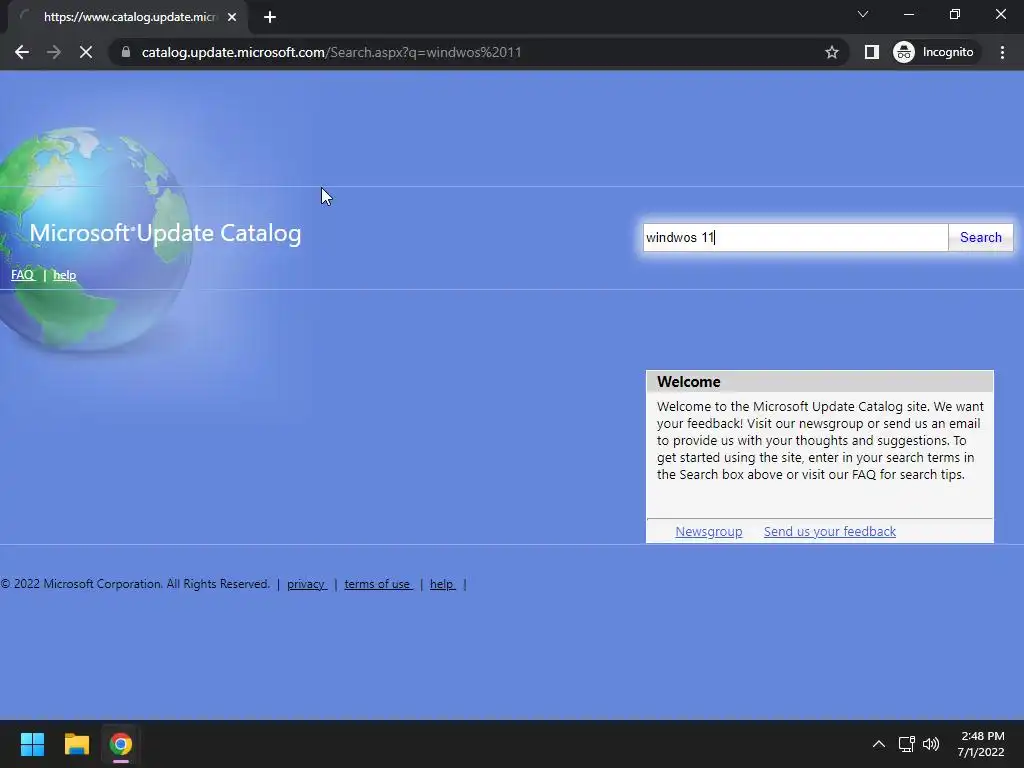This screenshot has width=1024, height=768.
Task: Click the Chrome taskbar icon
Action: coord(120,744)
